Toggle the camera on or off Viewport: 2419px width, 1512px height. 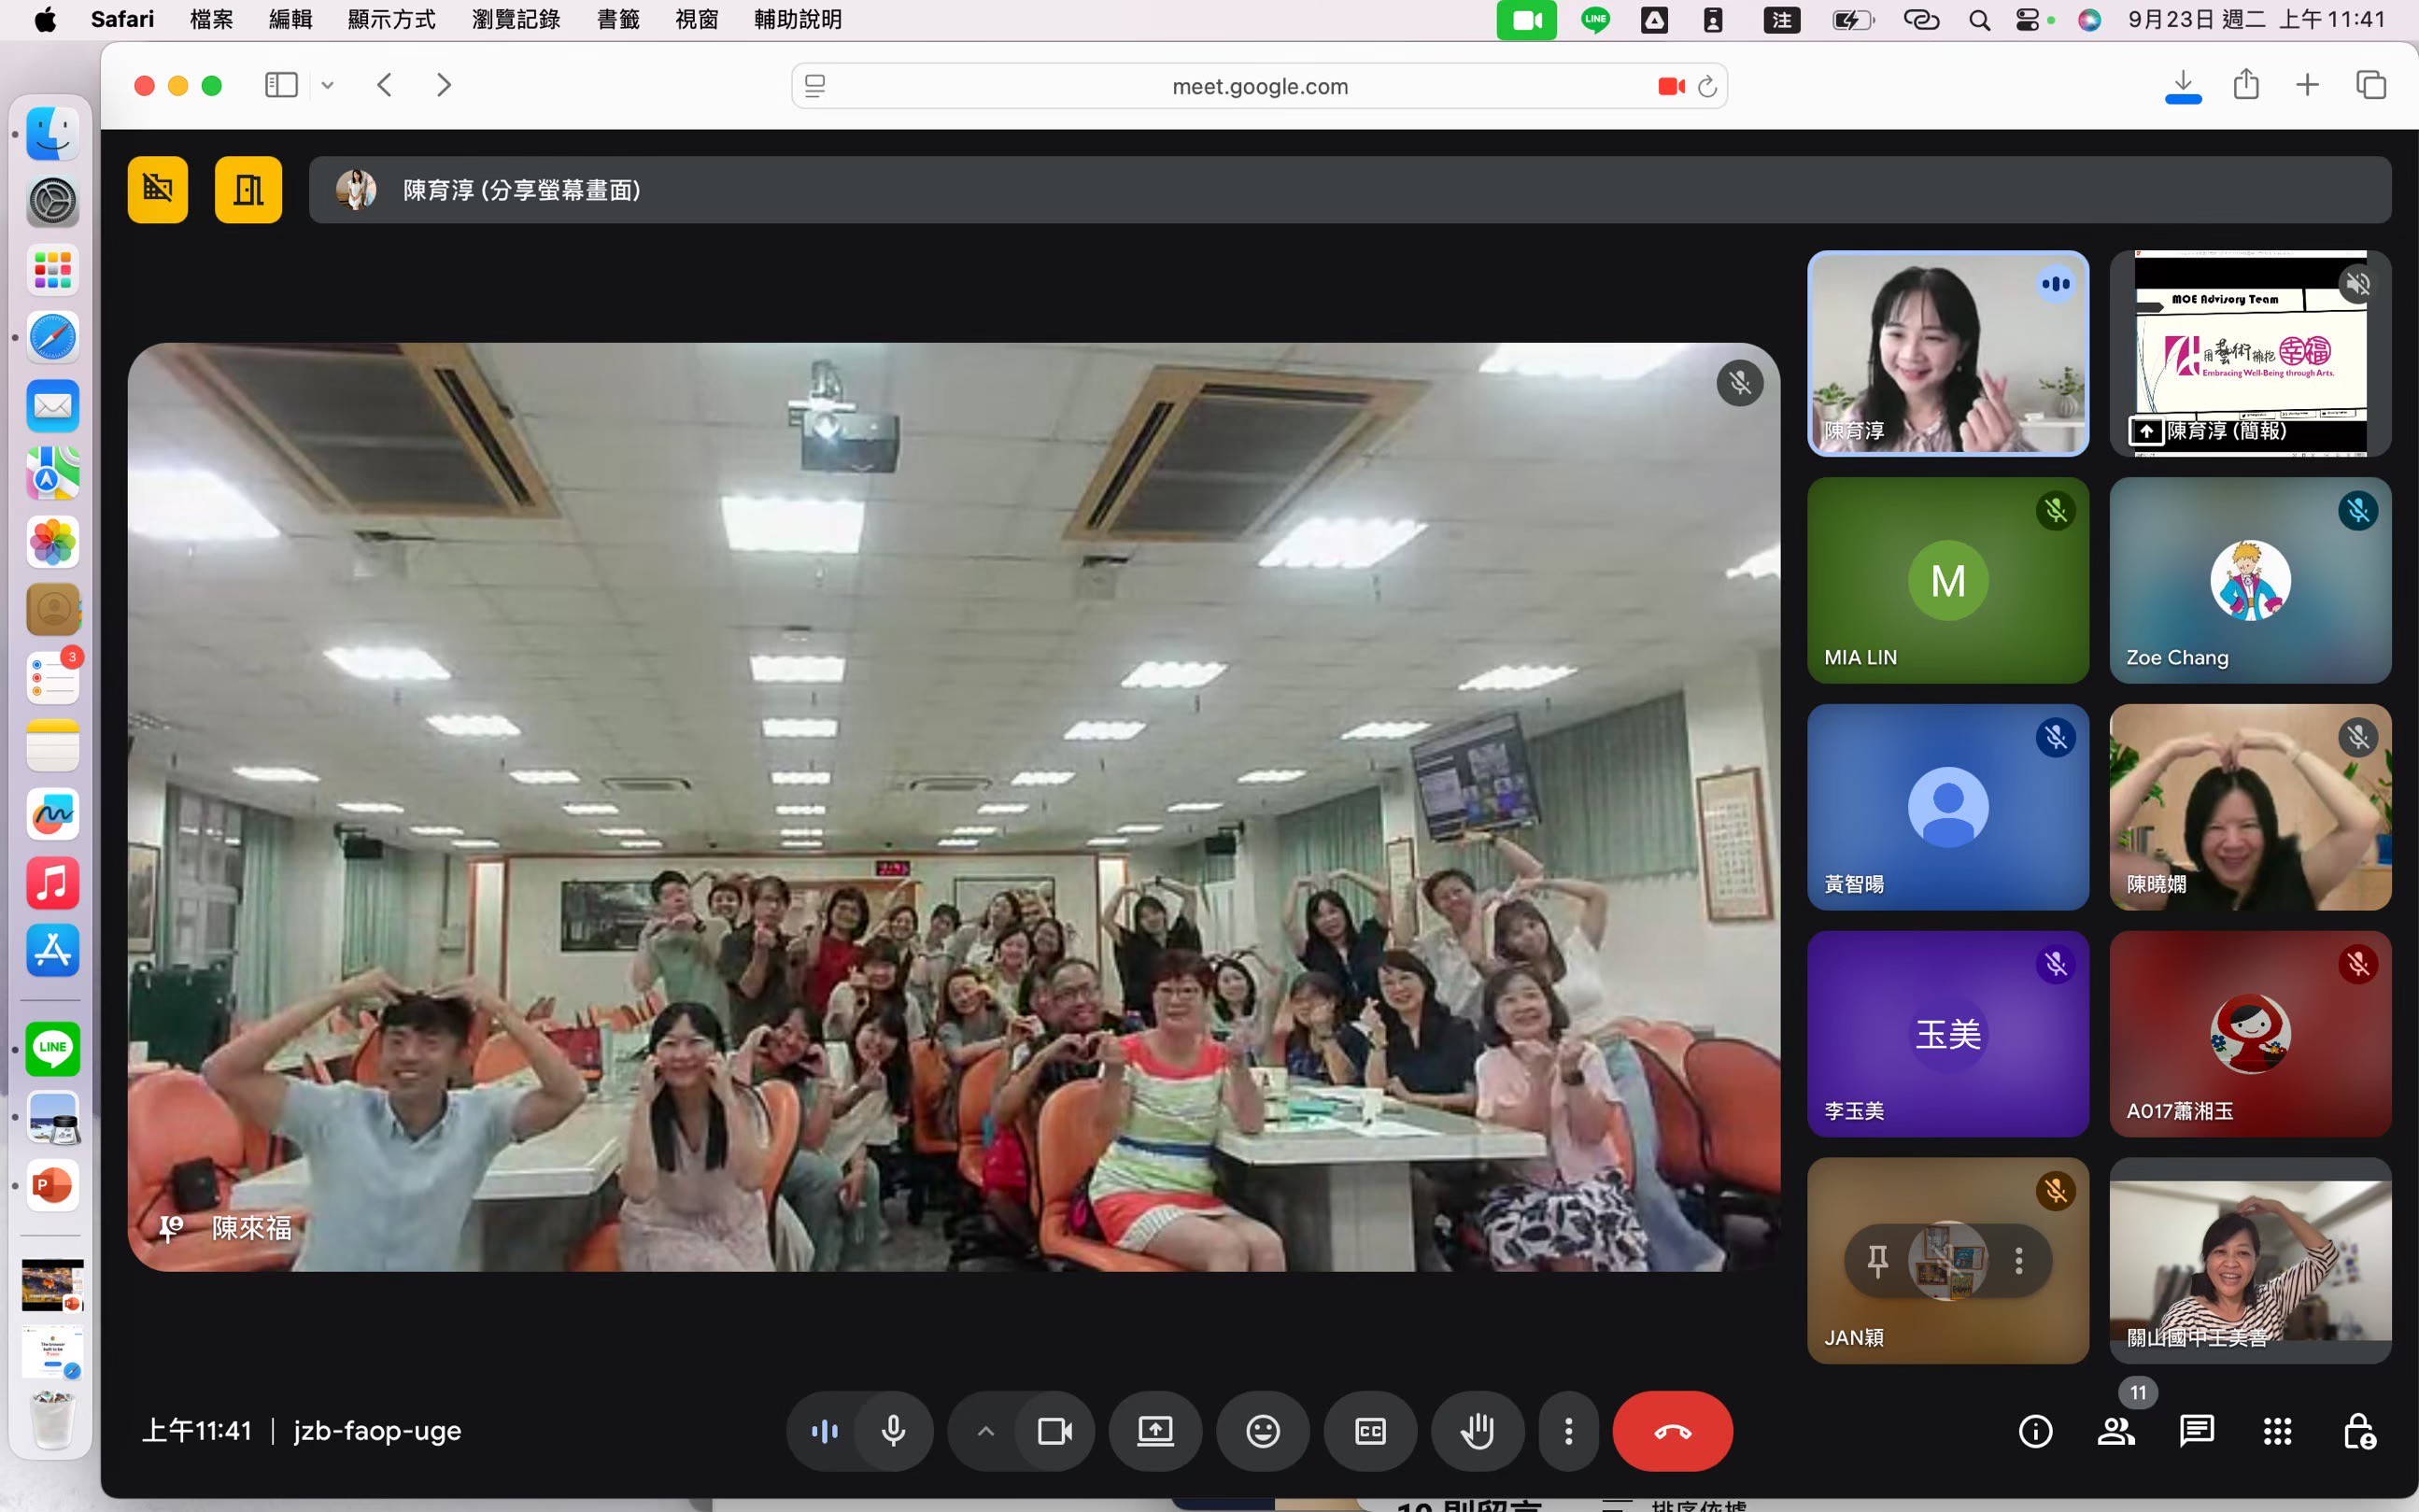1054,1431
